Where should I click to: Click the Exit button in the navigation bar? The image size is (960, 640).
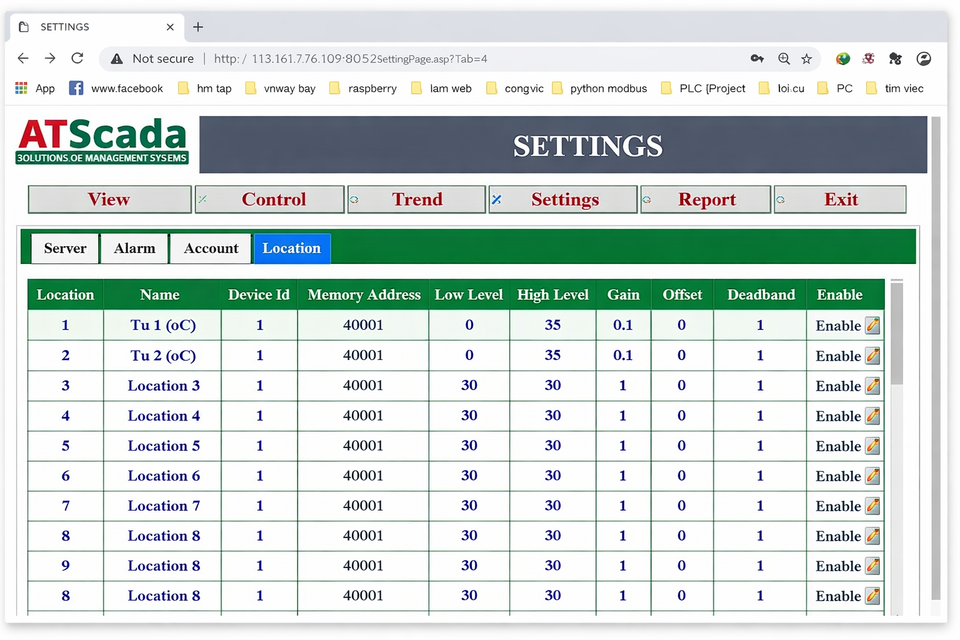(840, 199)
